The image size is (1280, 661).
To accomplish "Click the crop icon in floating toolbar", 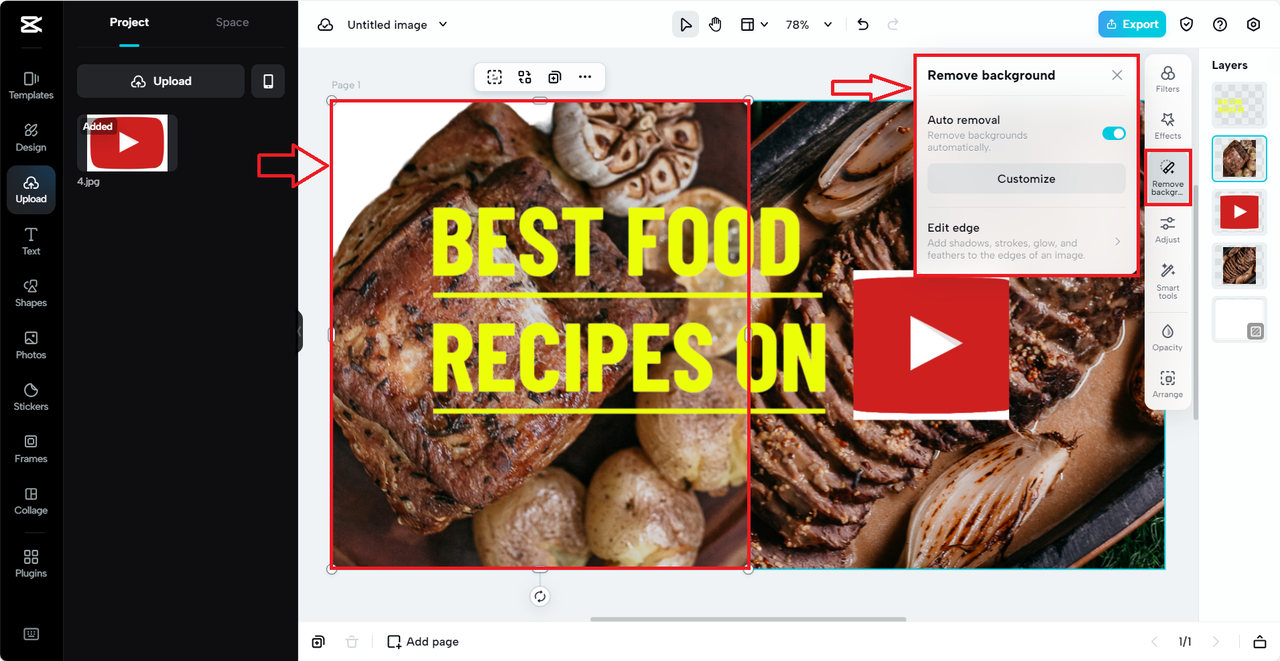I will 495,77.
